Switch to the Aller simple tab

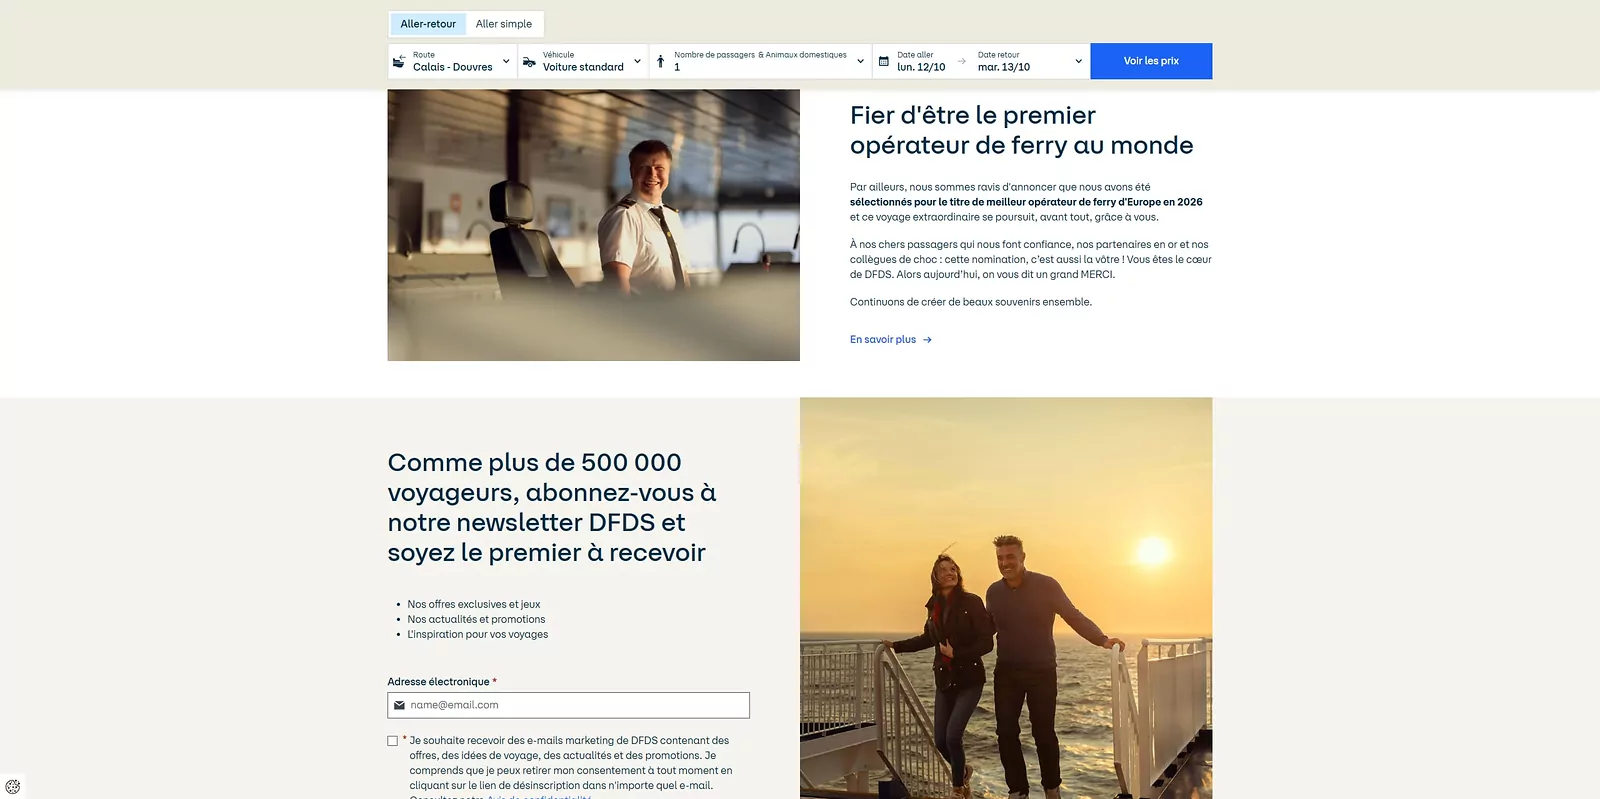click(x=504, y=24)
